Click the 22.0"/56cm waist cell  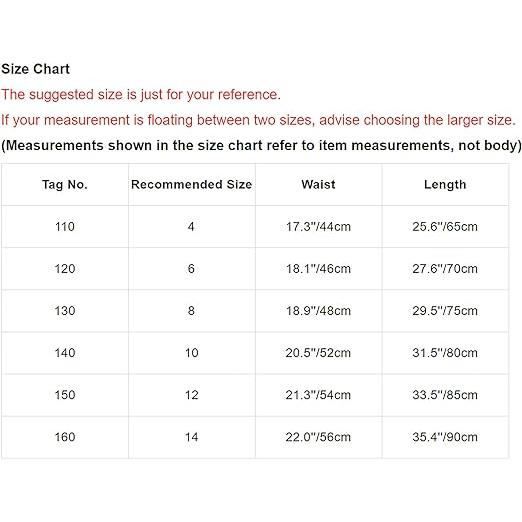(318, 437)
